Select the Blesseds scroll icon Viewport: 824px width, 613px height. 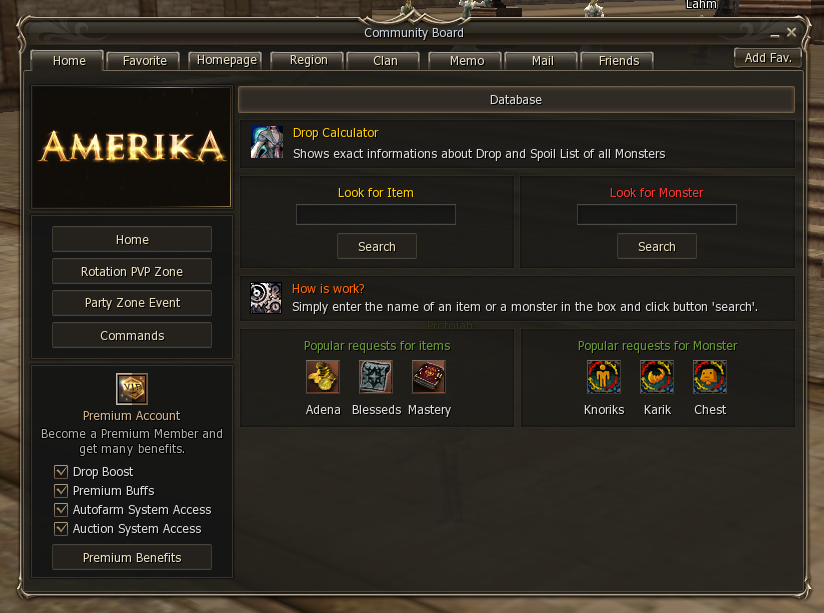[376, 376]
